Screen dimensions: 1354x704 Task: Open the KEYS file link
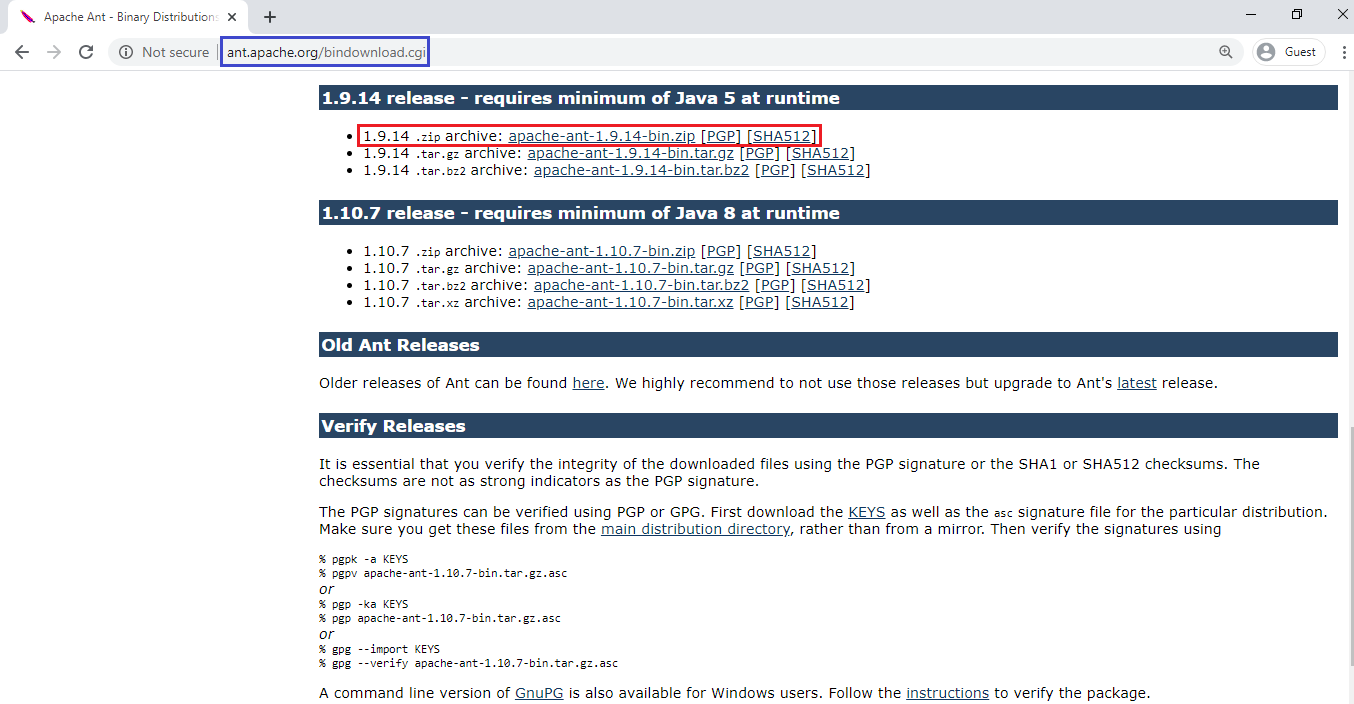pos(867,512)
